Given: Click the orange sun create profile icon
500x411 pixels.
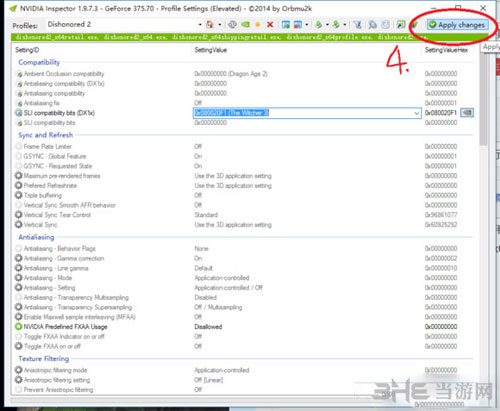Looking at the screenshot, I should (x=258, y=25).
